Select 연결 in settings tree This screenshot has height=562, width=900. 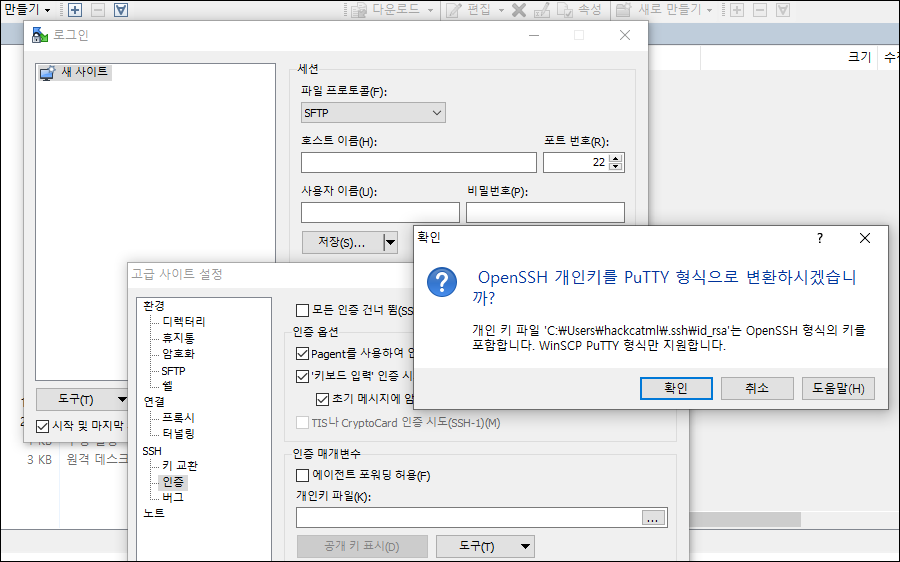[x=154, y=401]
